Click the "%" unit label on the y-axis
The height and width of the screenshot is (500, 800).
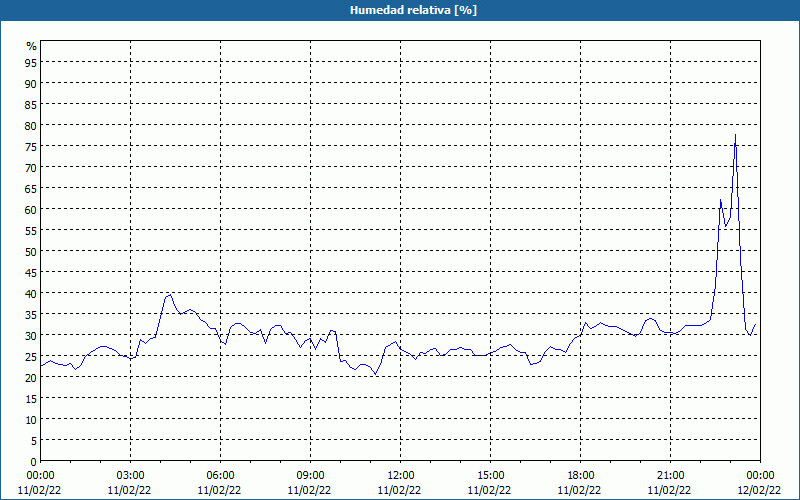[32, 46]
